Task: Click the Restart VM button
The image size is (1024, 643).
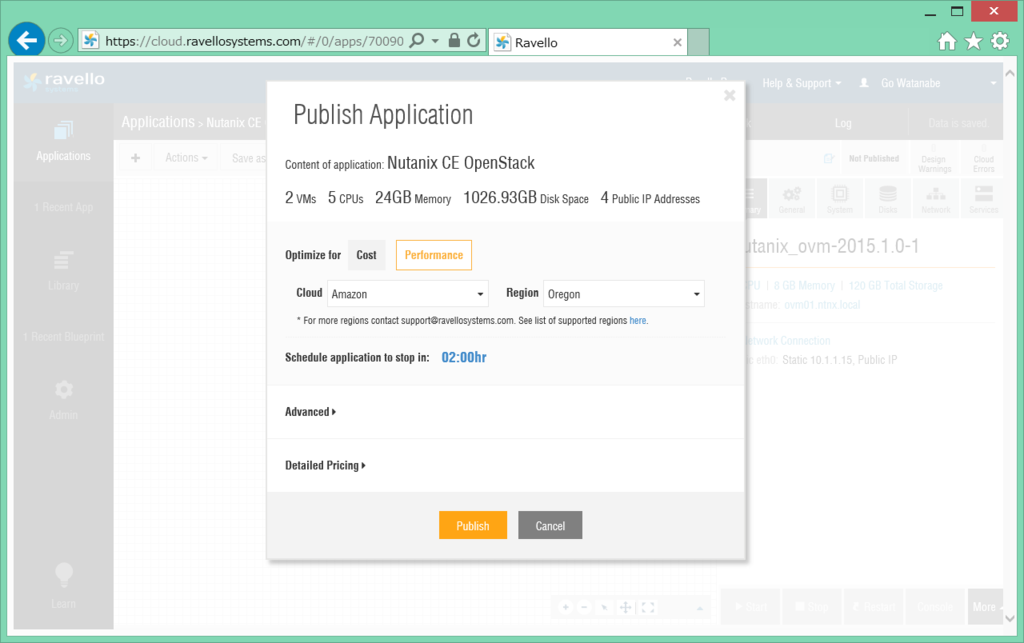Action: 874,606
